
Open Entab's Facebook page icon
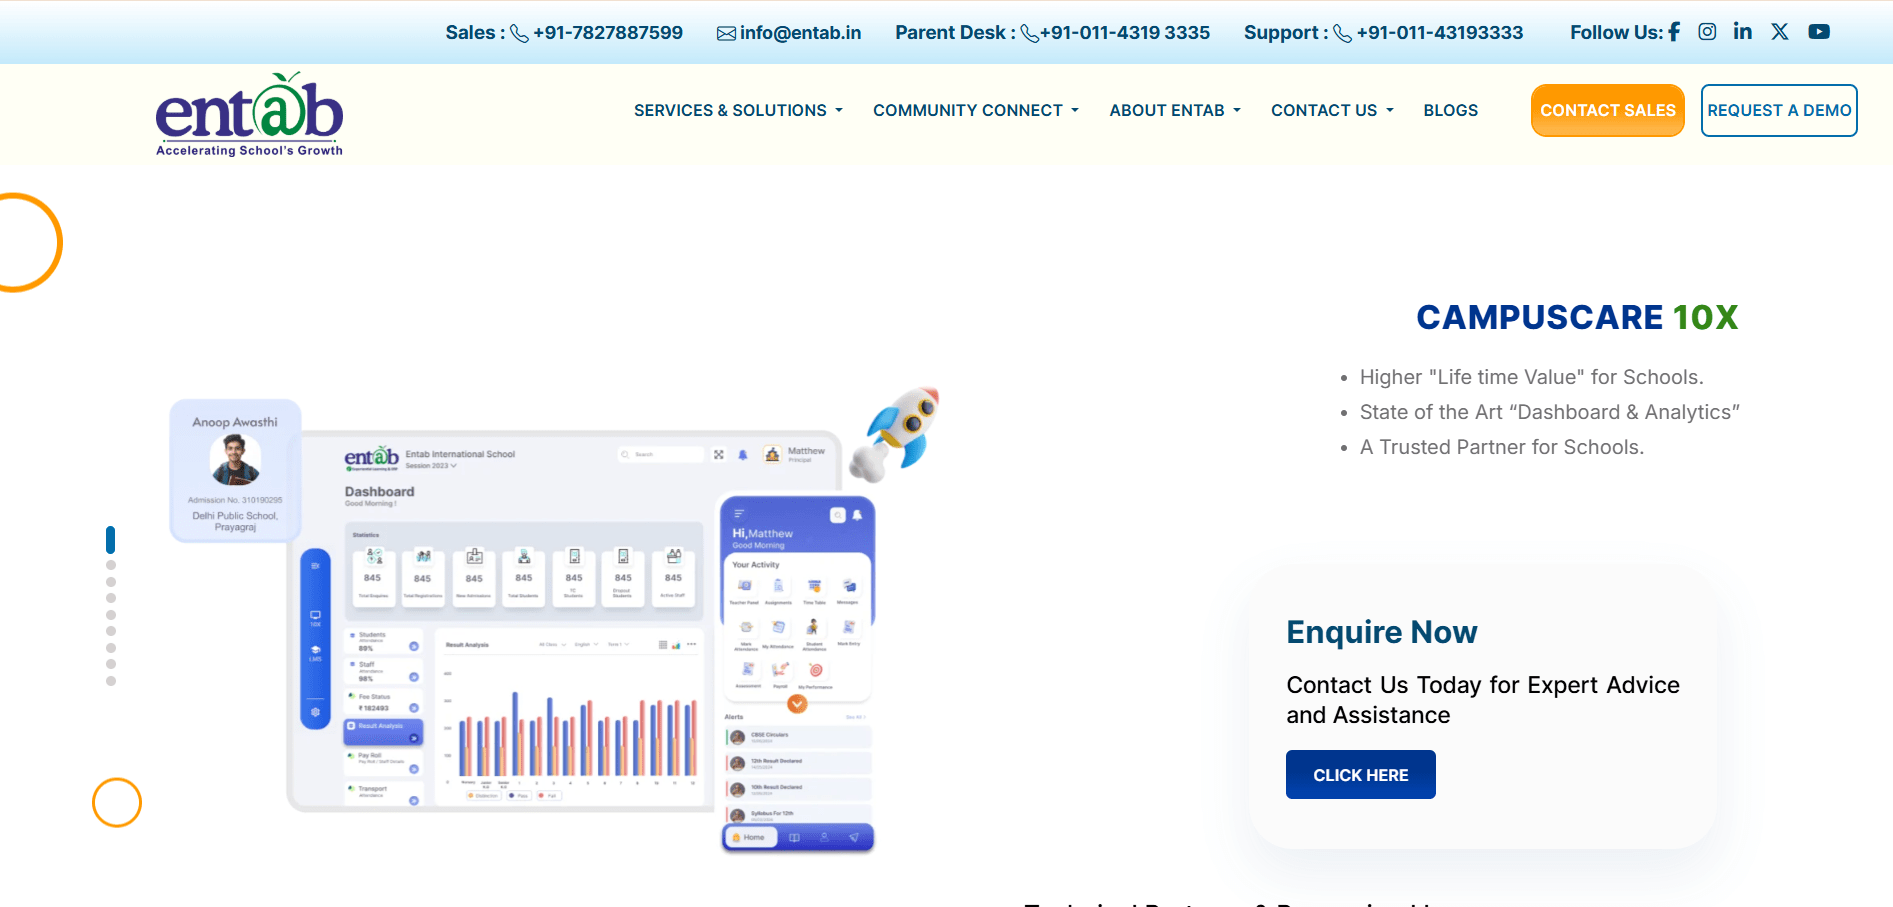coord(1673,31)
